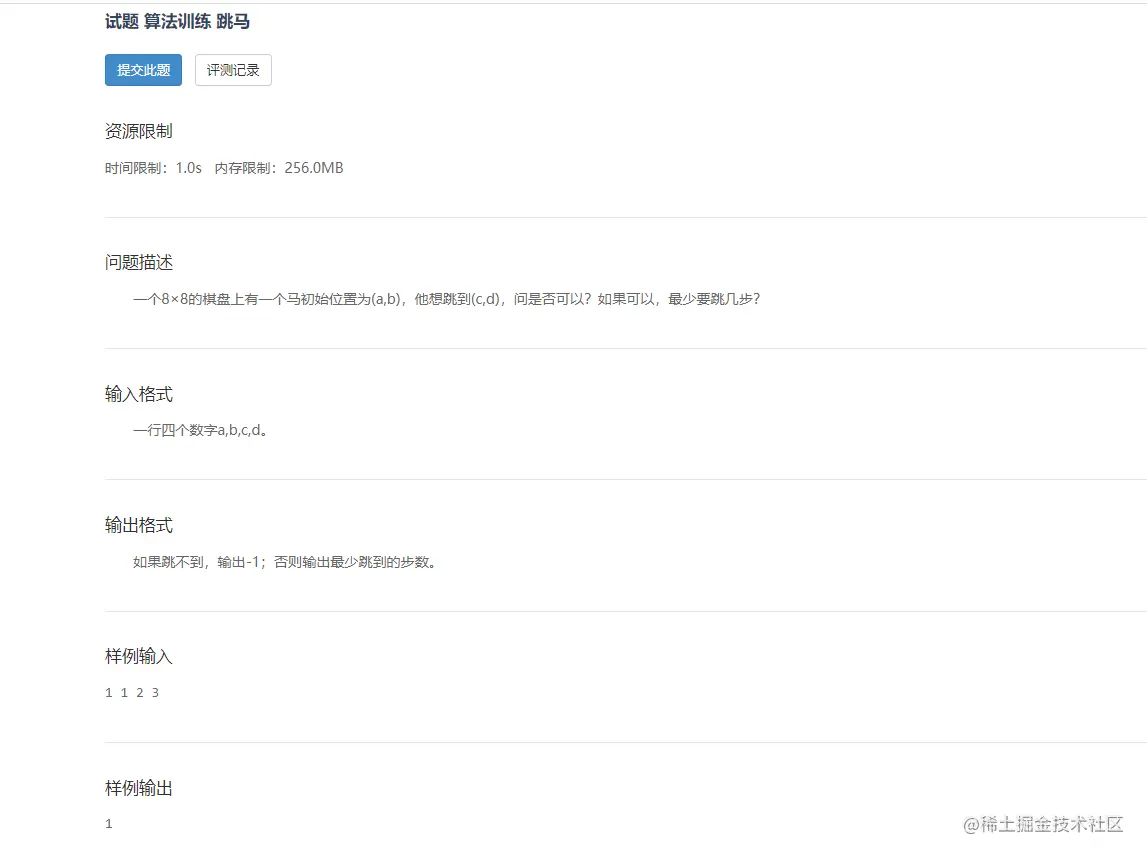Select the sample input text 1 1 2 3
The height and width of the screenshot is (858, 1147).
click(131, 691)
